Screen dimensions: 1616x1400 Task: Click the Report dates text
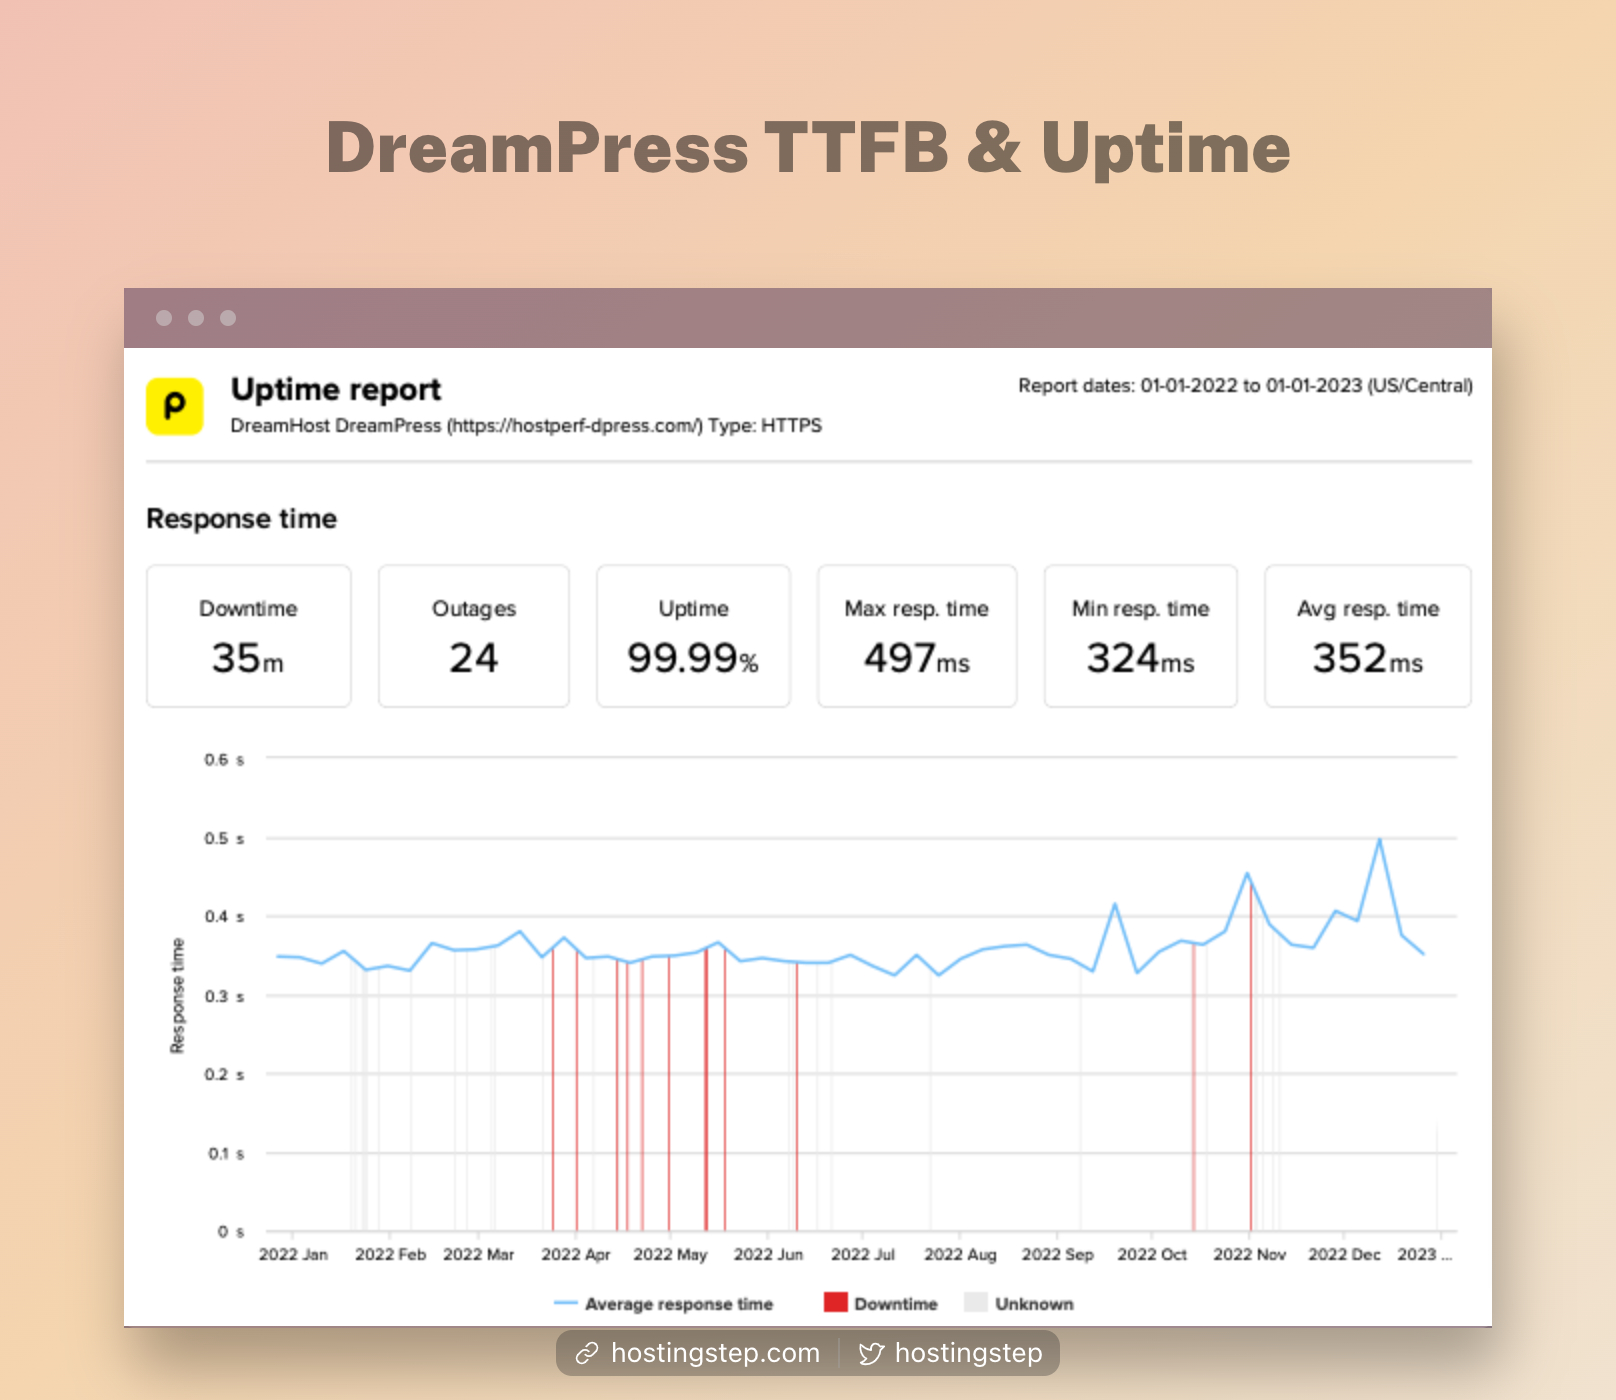click(1245, 386)
